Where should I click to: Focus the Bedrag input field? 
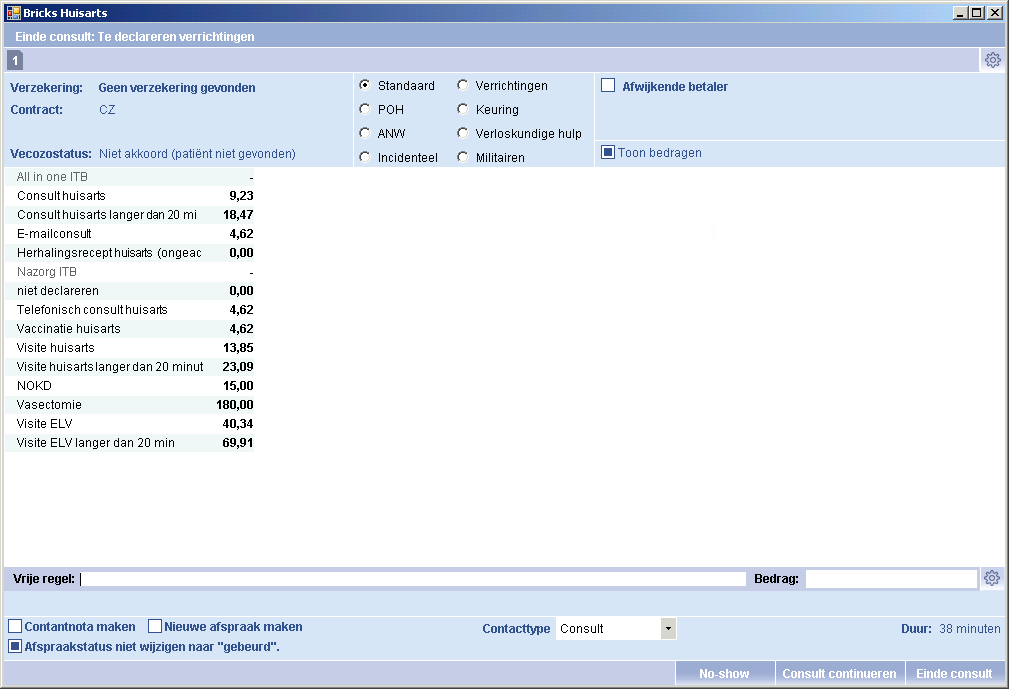pyautogui.click(x=891, y=579)
